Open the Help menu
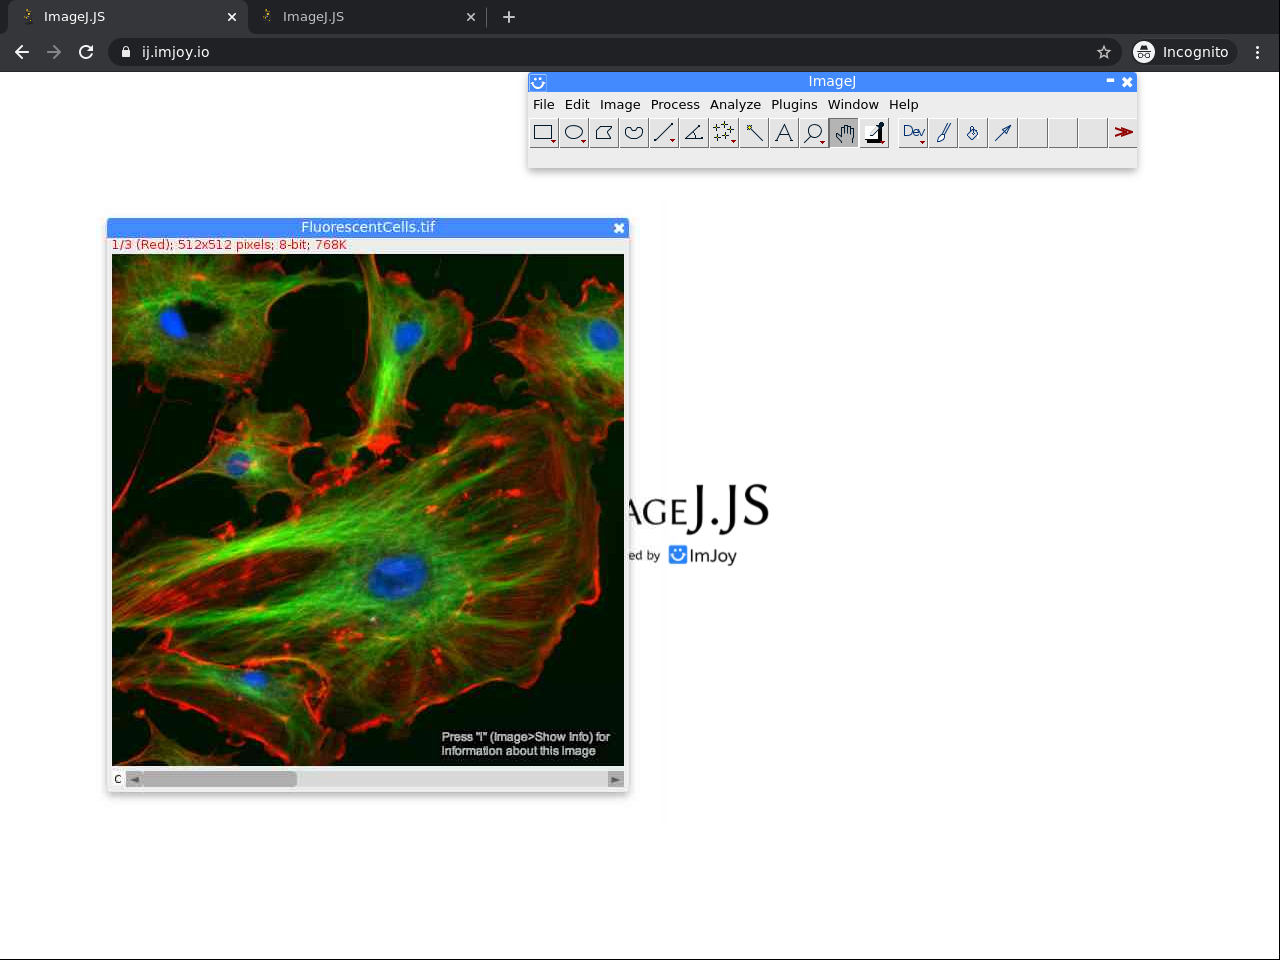Image resolution: width=1280 pixels, height=960 pixels. [x=904, y=104]
